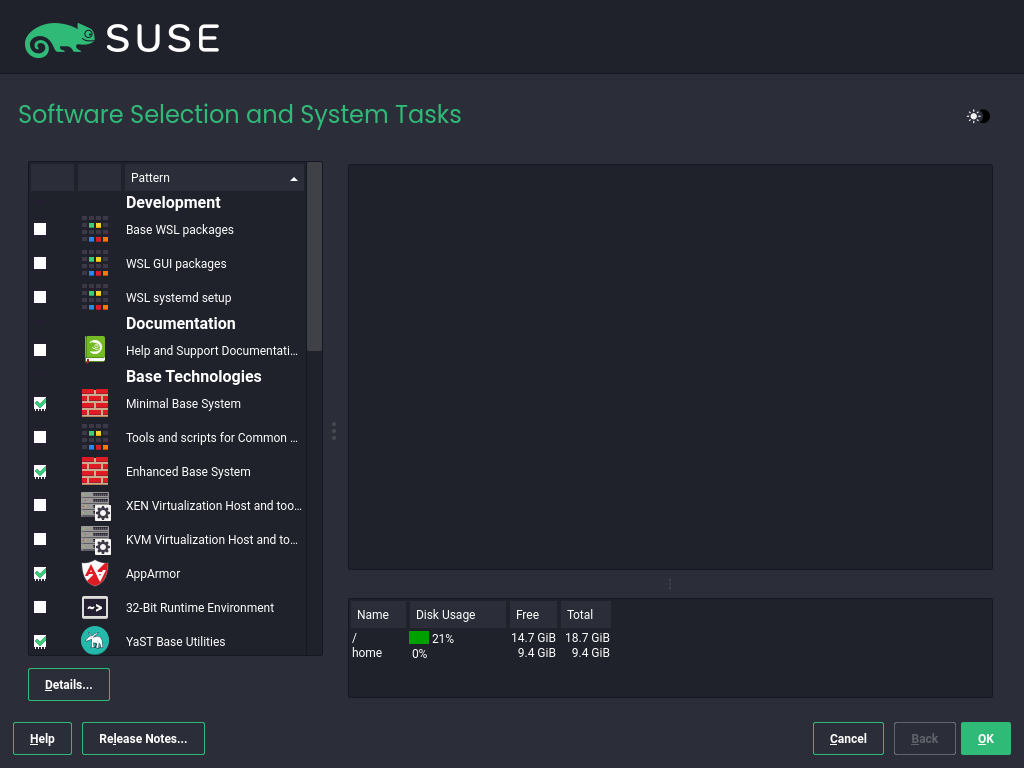
Task: Select the Tools and scripts for Common row
Action: click(212, 438)
